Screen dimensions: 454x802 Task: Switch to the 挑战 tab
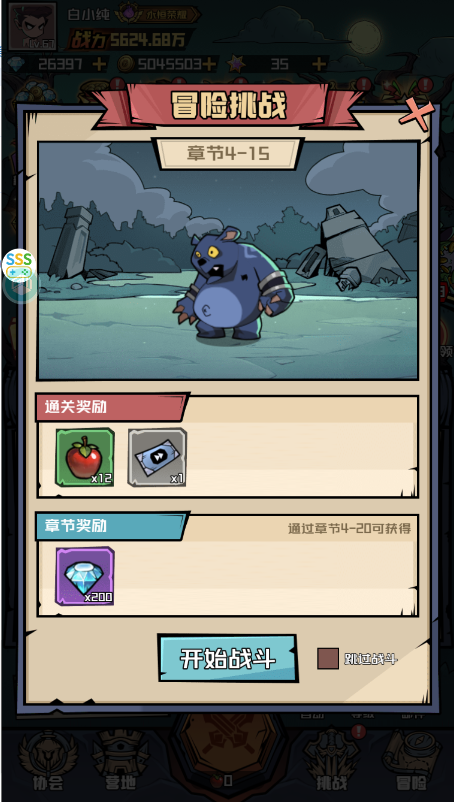[x=331, y=762]
